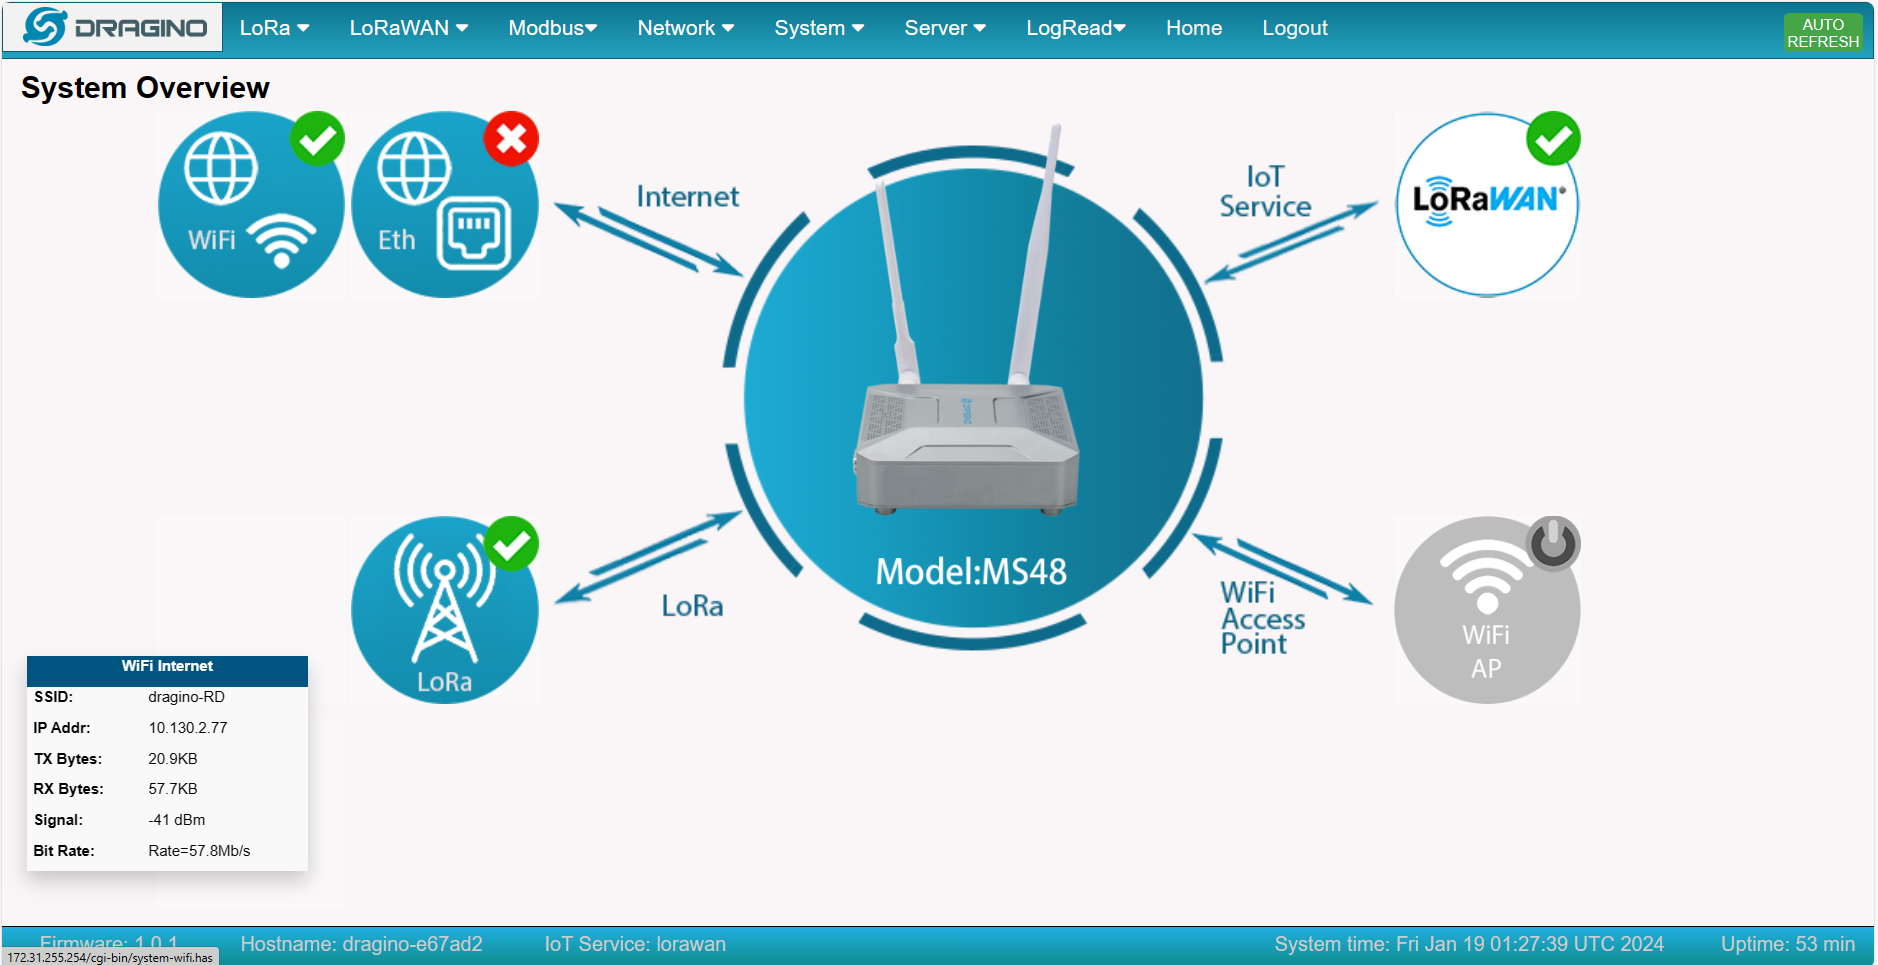Click the LoRa tower status icon

point(445,610)
